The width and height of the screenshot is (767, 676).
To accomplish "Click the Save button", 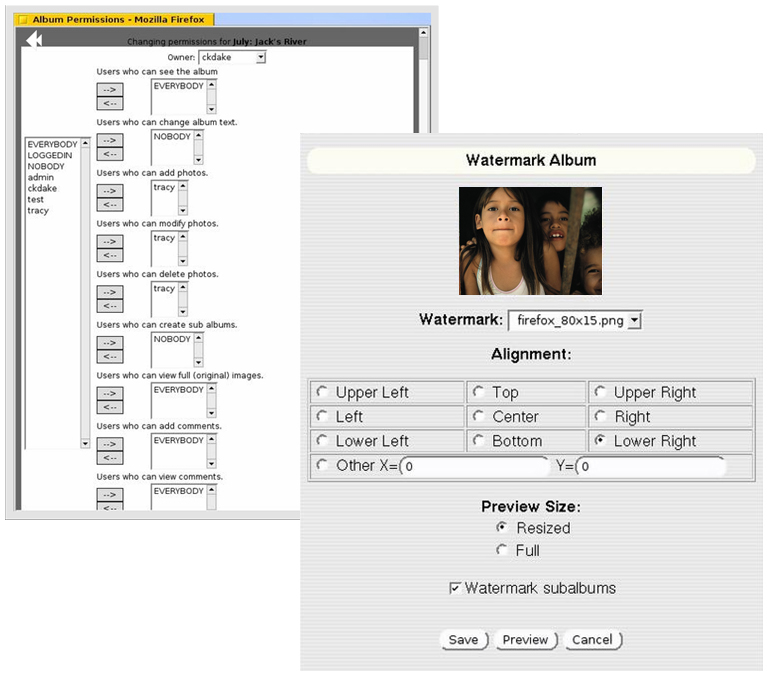I will pos(464,640).
